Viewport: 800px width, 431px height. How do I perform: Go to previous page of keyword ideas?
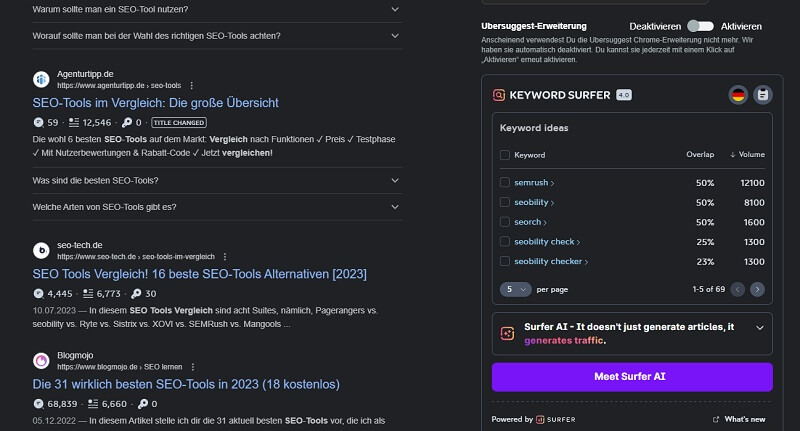pos(737,289)
